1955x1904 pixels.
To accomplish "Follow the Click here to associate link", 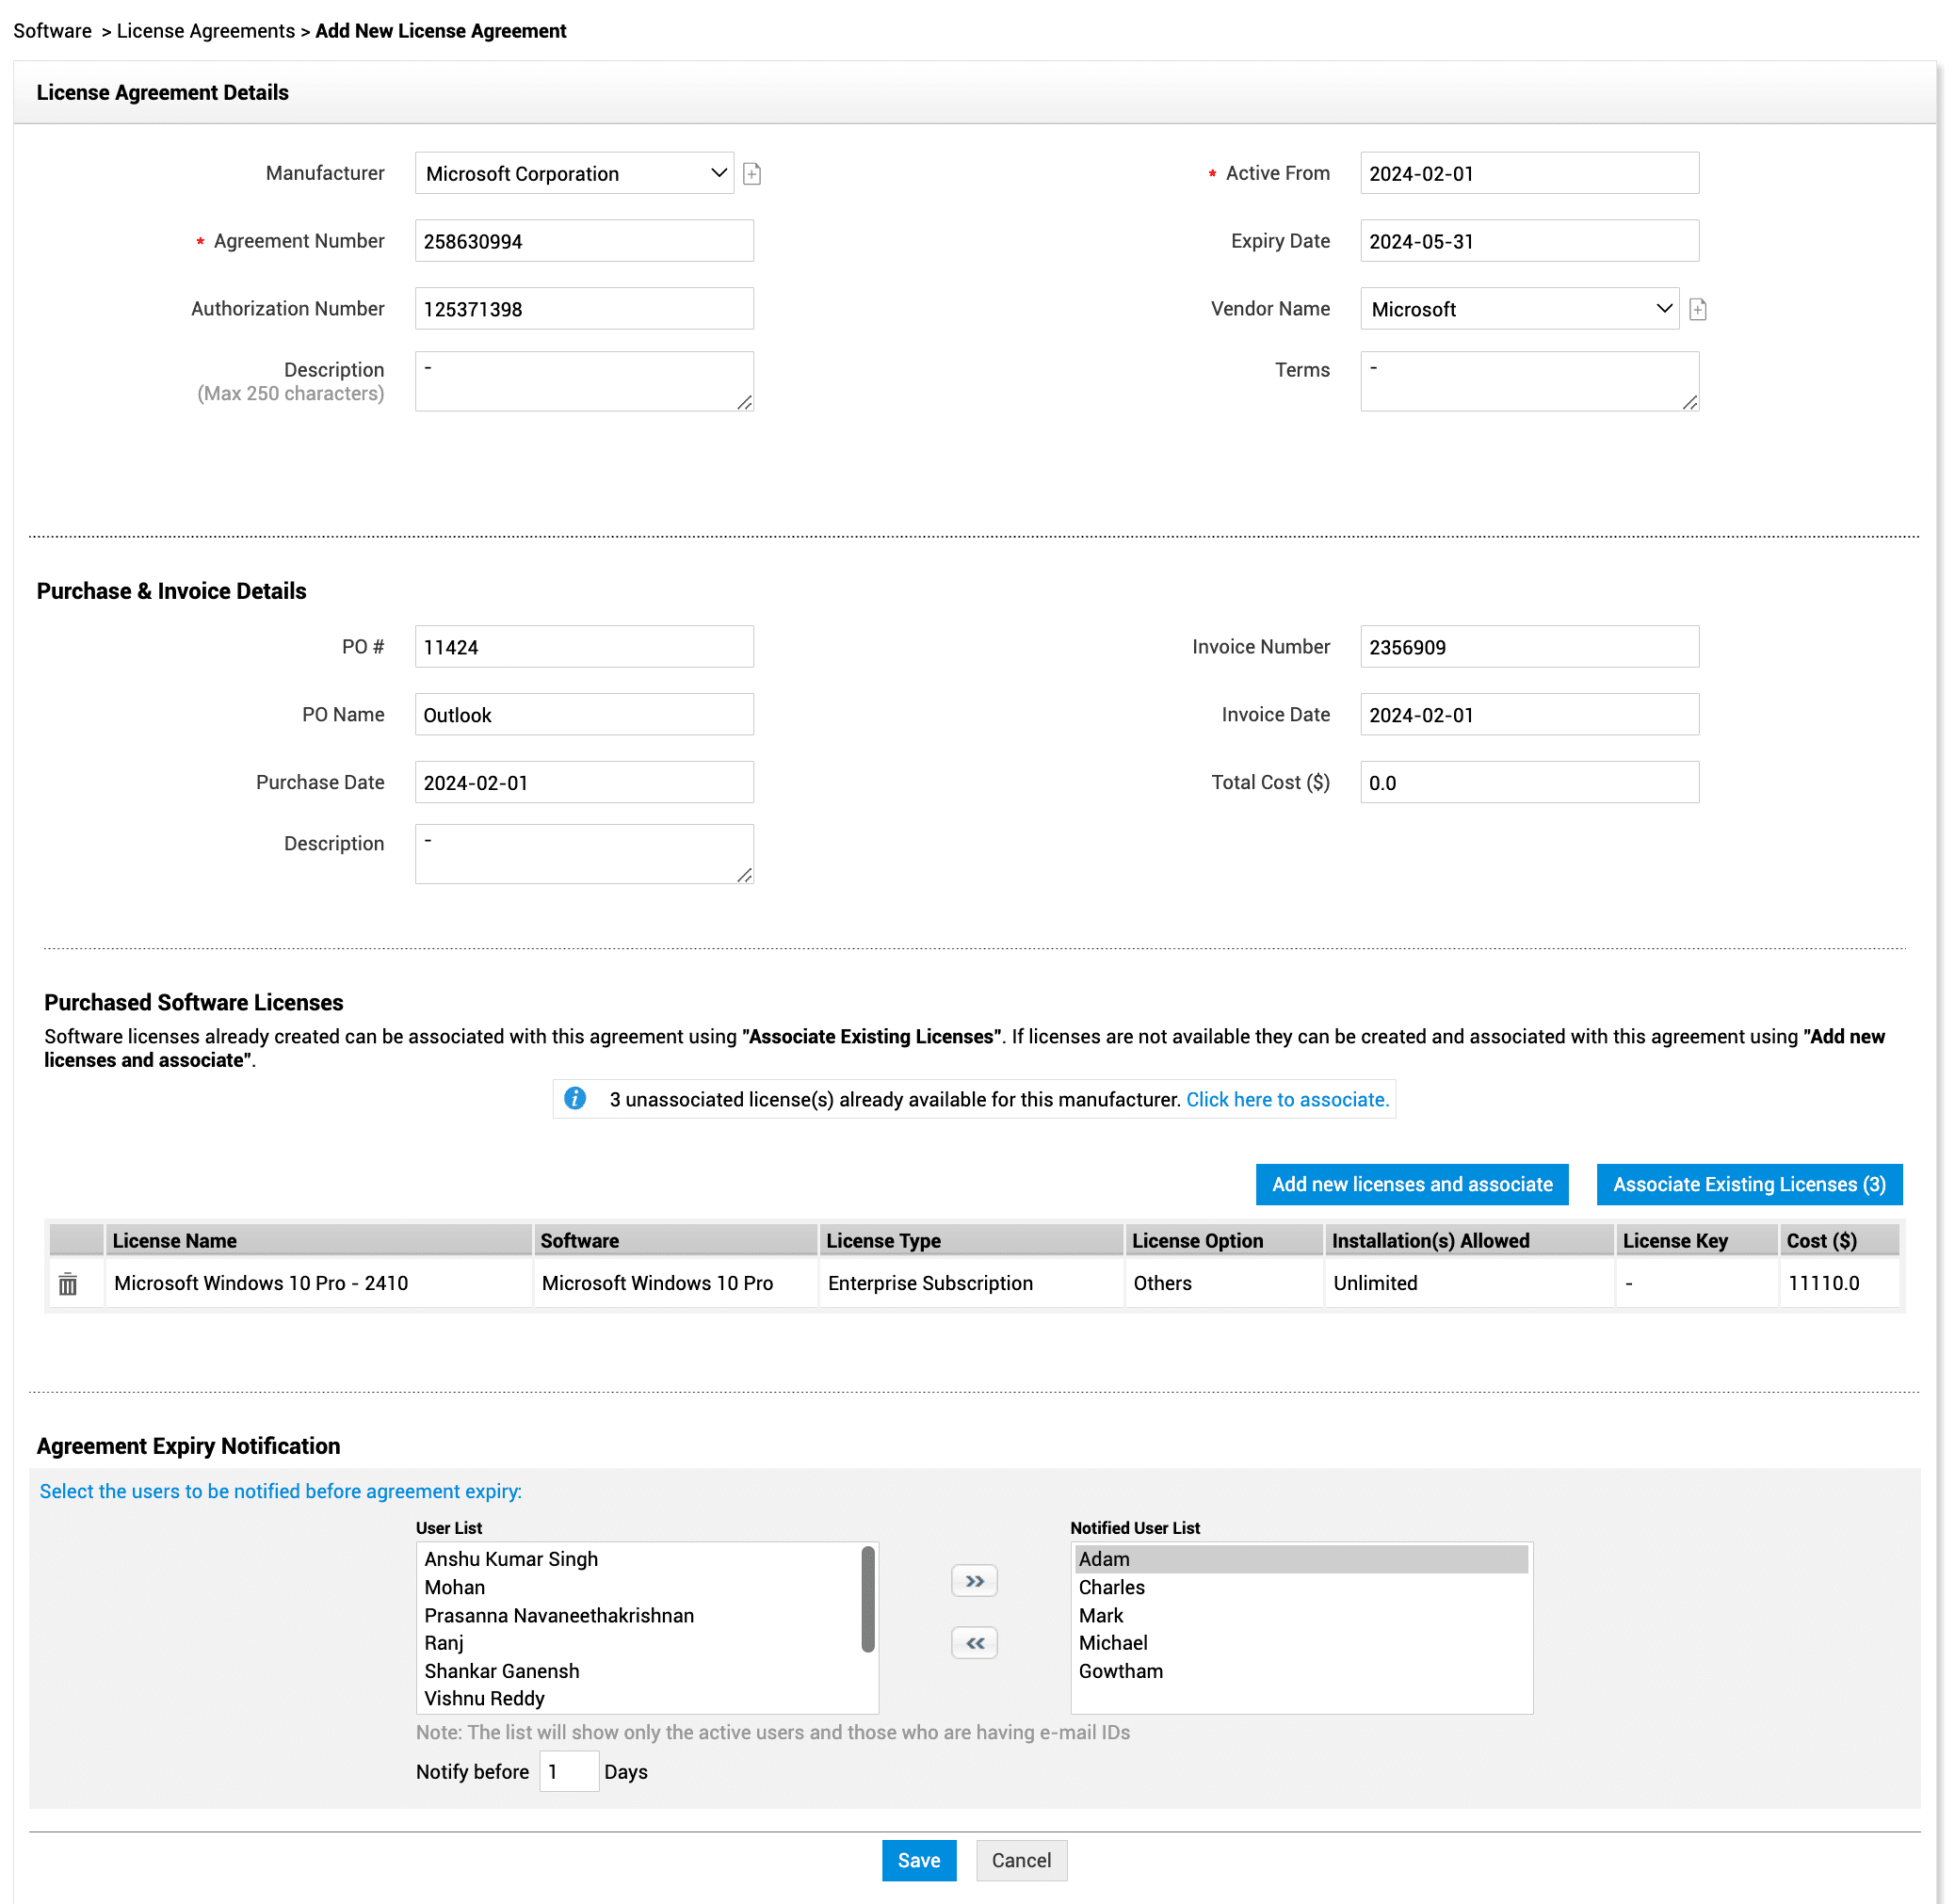I will tap(1287, 1100).
